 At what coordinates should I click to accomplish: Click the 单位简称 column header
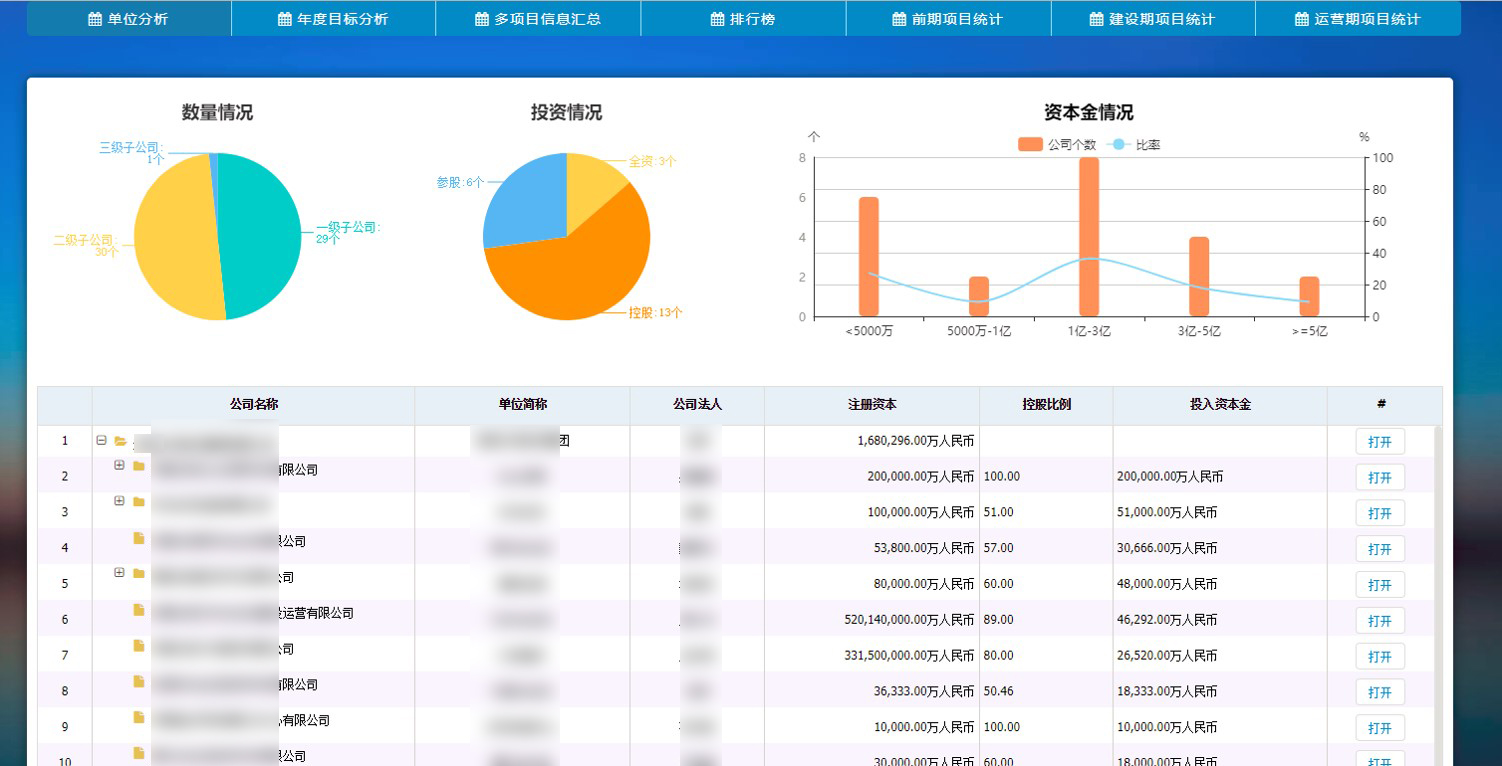pyautogui.click(x=522, y=405)
